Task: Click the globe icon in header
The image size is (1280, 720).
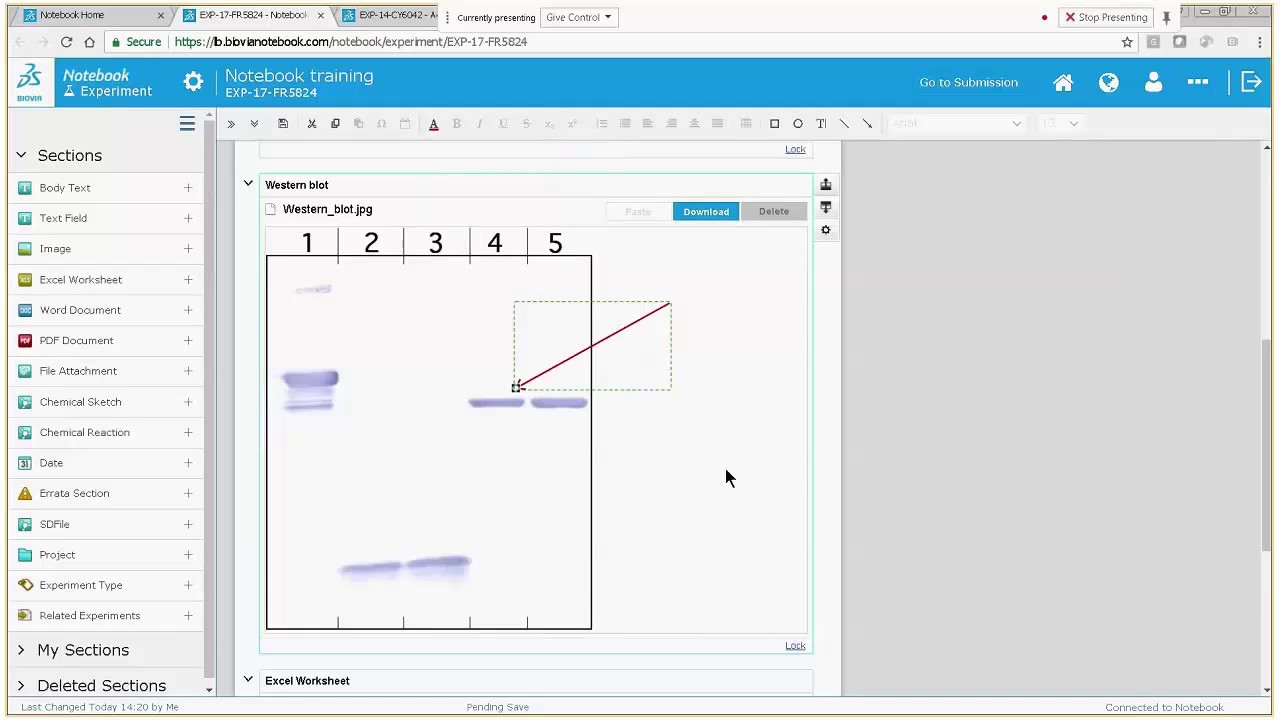Action: 1108,83
